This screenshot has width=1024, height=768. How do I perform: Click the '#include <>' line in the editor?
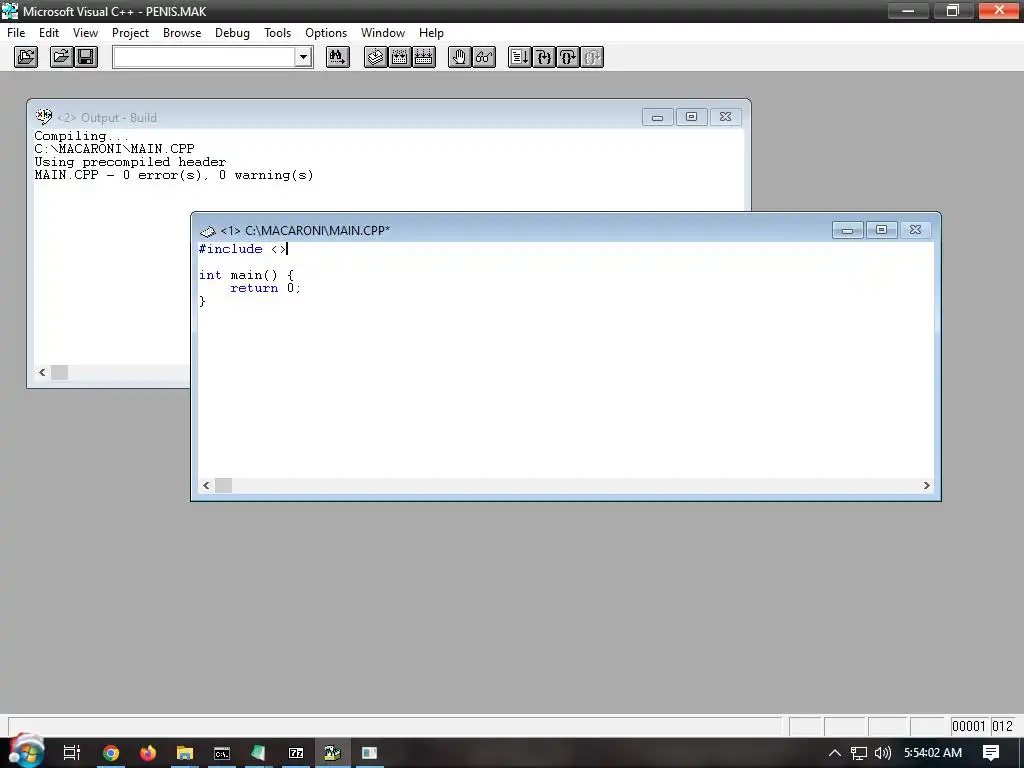click(242, 249)
